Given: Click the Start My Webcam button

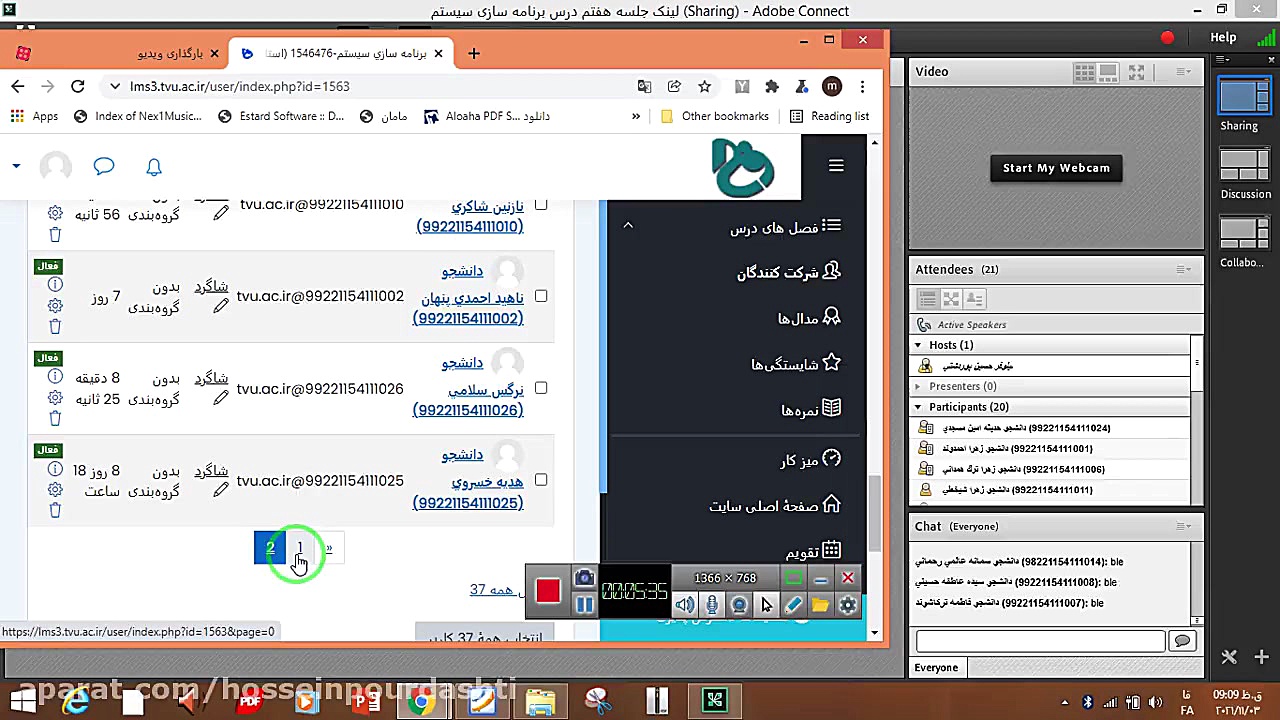Looking at the screenshot, I should 1056,167.
